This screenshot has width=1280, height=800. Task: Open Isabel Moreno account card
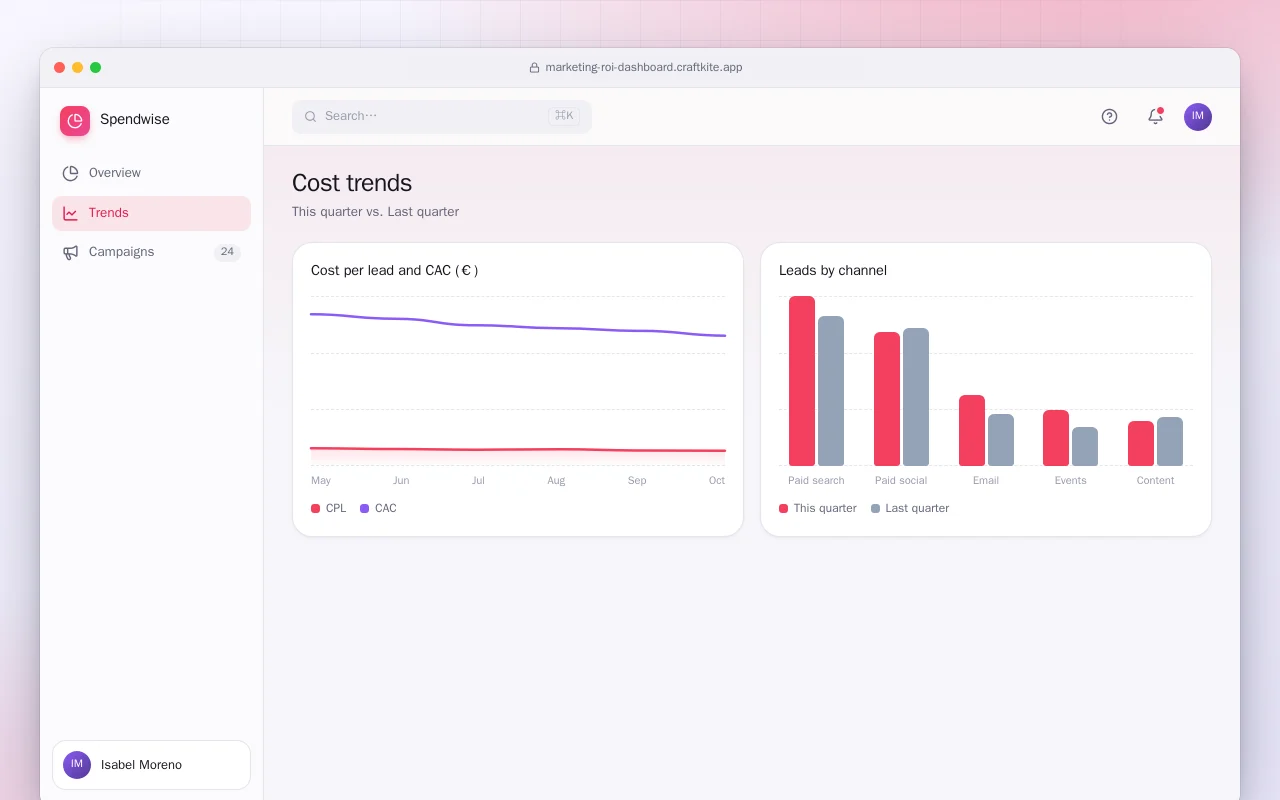pyautogui.click(x=151, y=765)
